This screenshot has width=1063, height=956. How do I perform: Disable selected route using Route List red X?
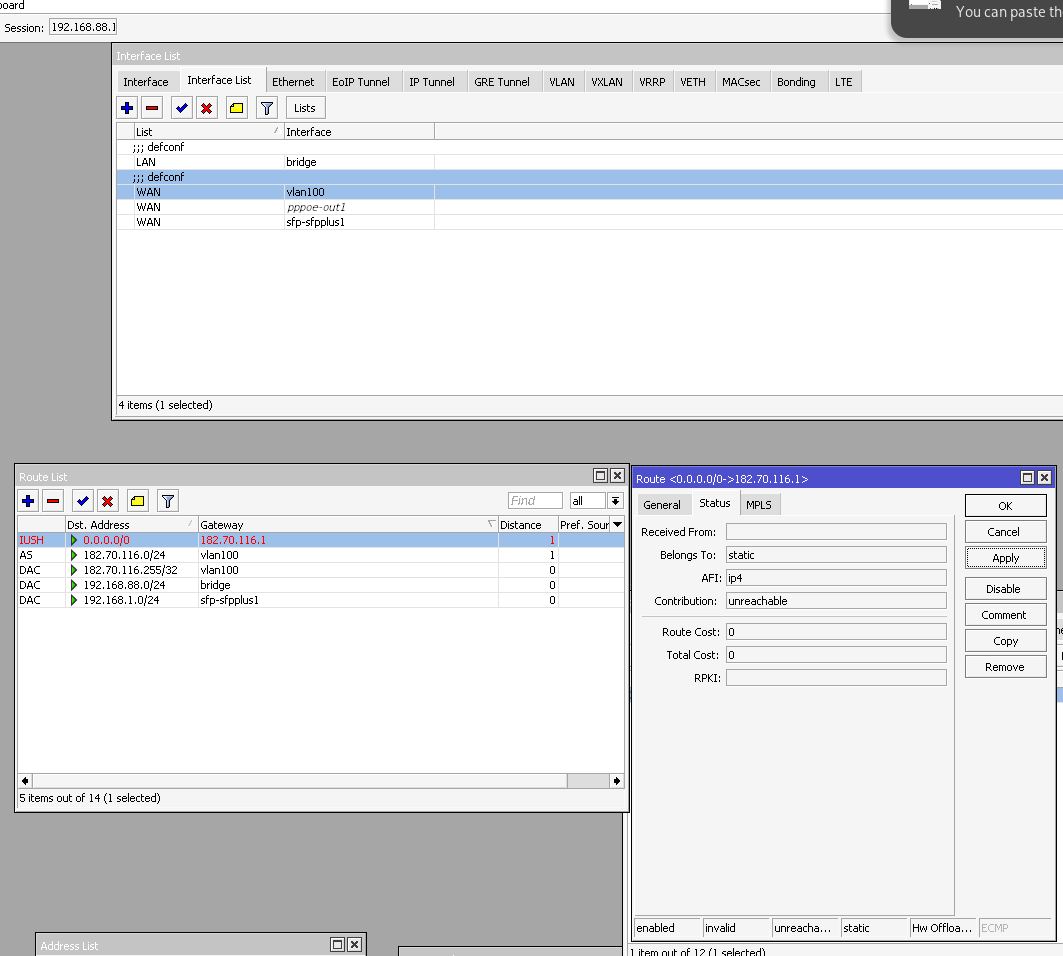(x=108, y=501)
